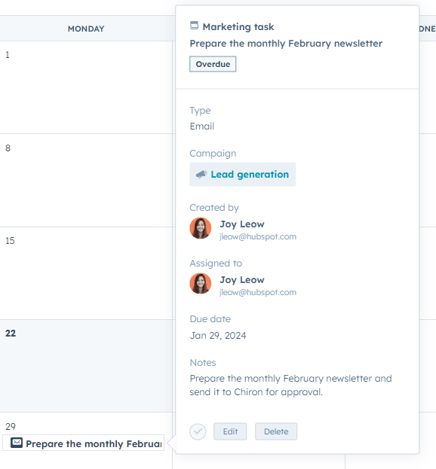This screenshot has height=469, width=436.
Task: Mark task complete with checkmark circle
Action: tap(198, 432)
